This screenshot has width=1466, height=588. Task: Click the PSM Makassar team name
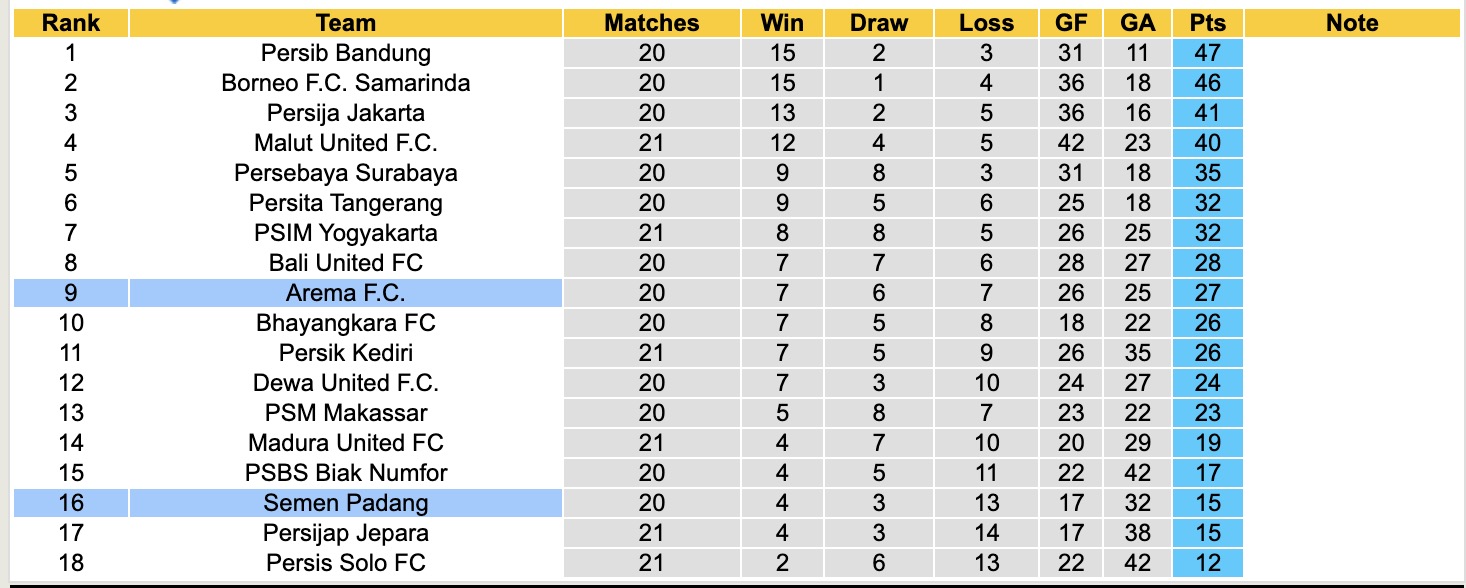345,413
